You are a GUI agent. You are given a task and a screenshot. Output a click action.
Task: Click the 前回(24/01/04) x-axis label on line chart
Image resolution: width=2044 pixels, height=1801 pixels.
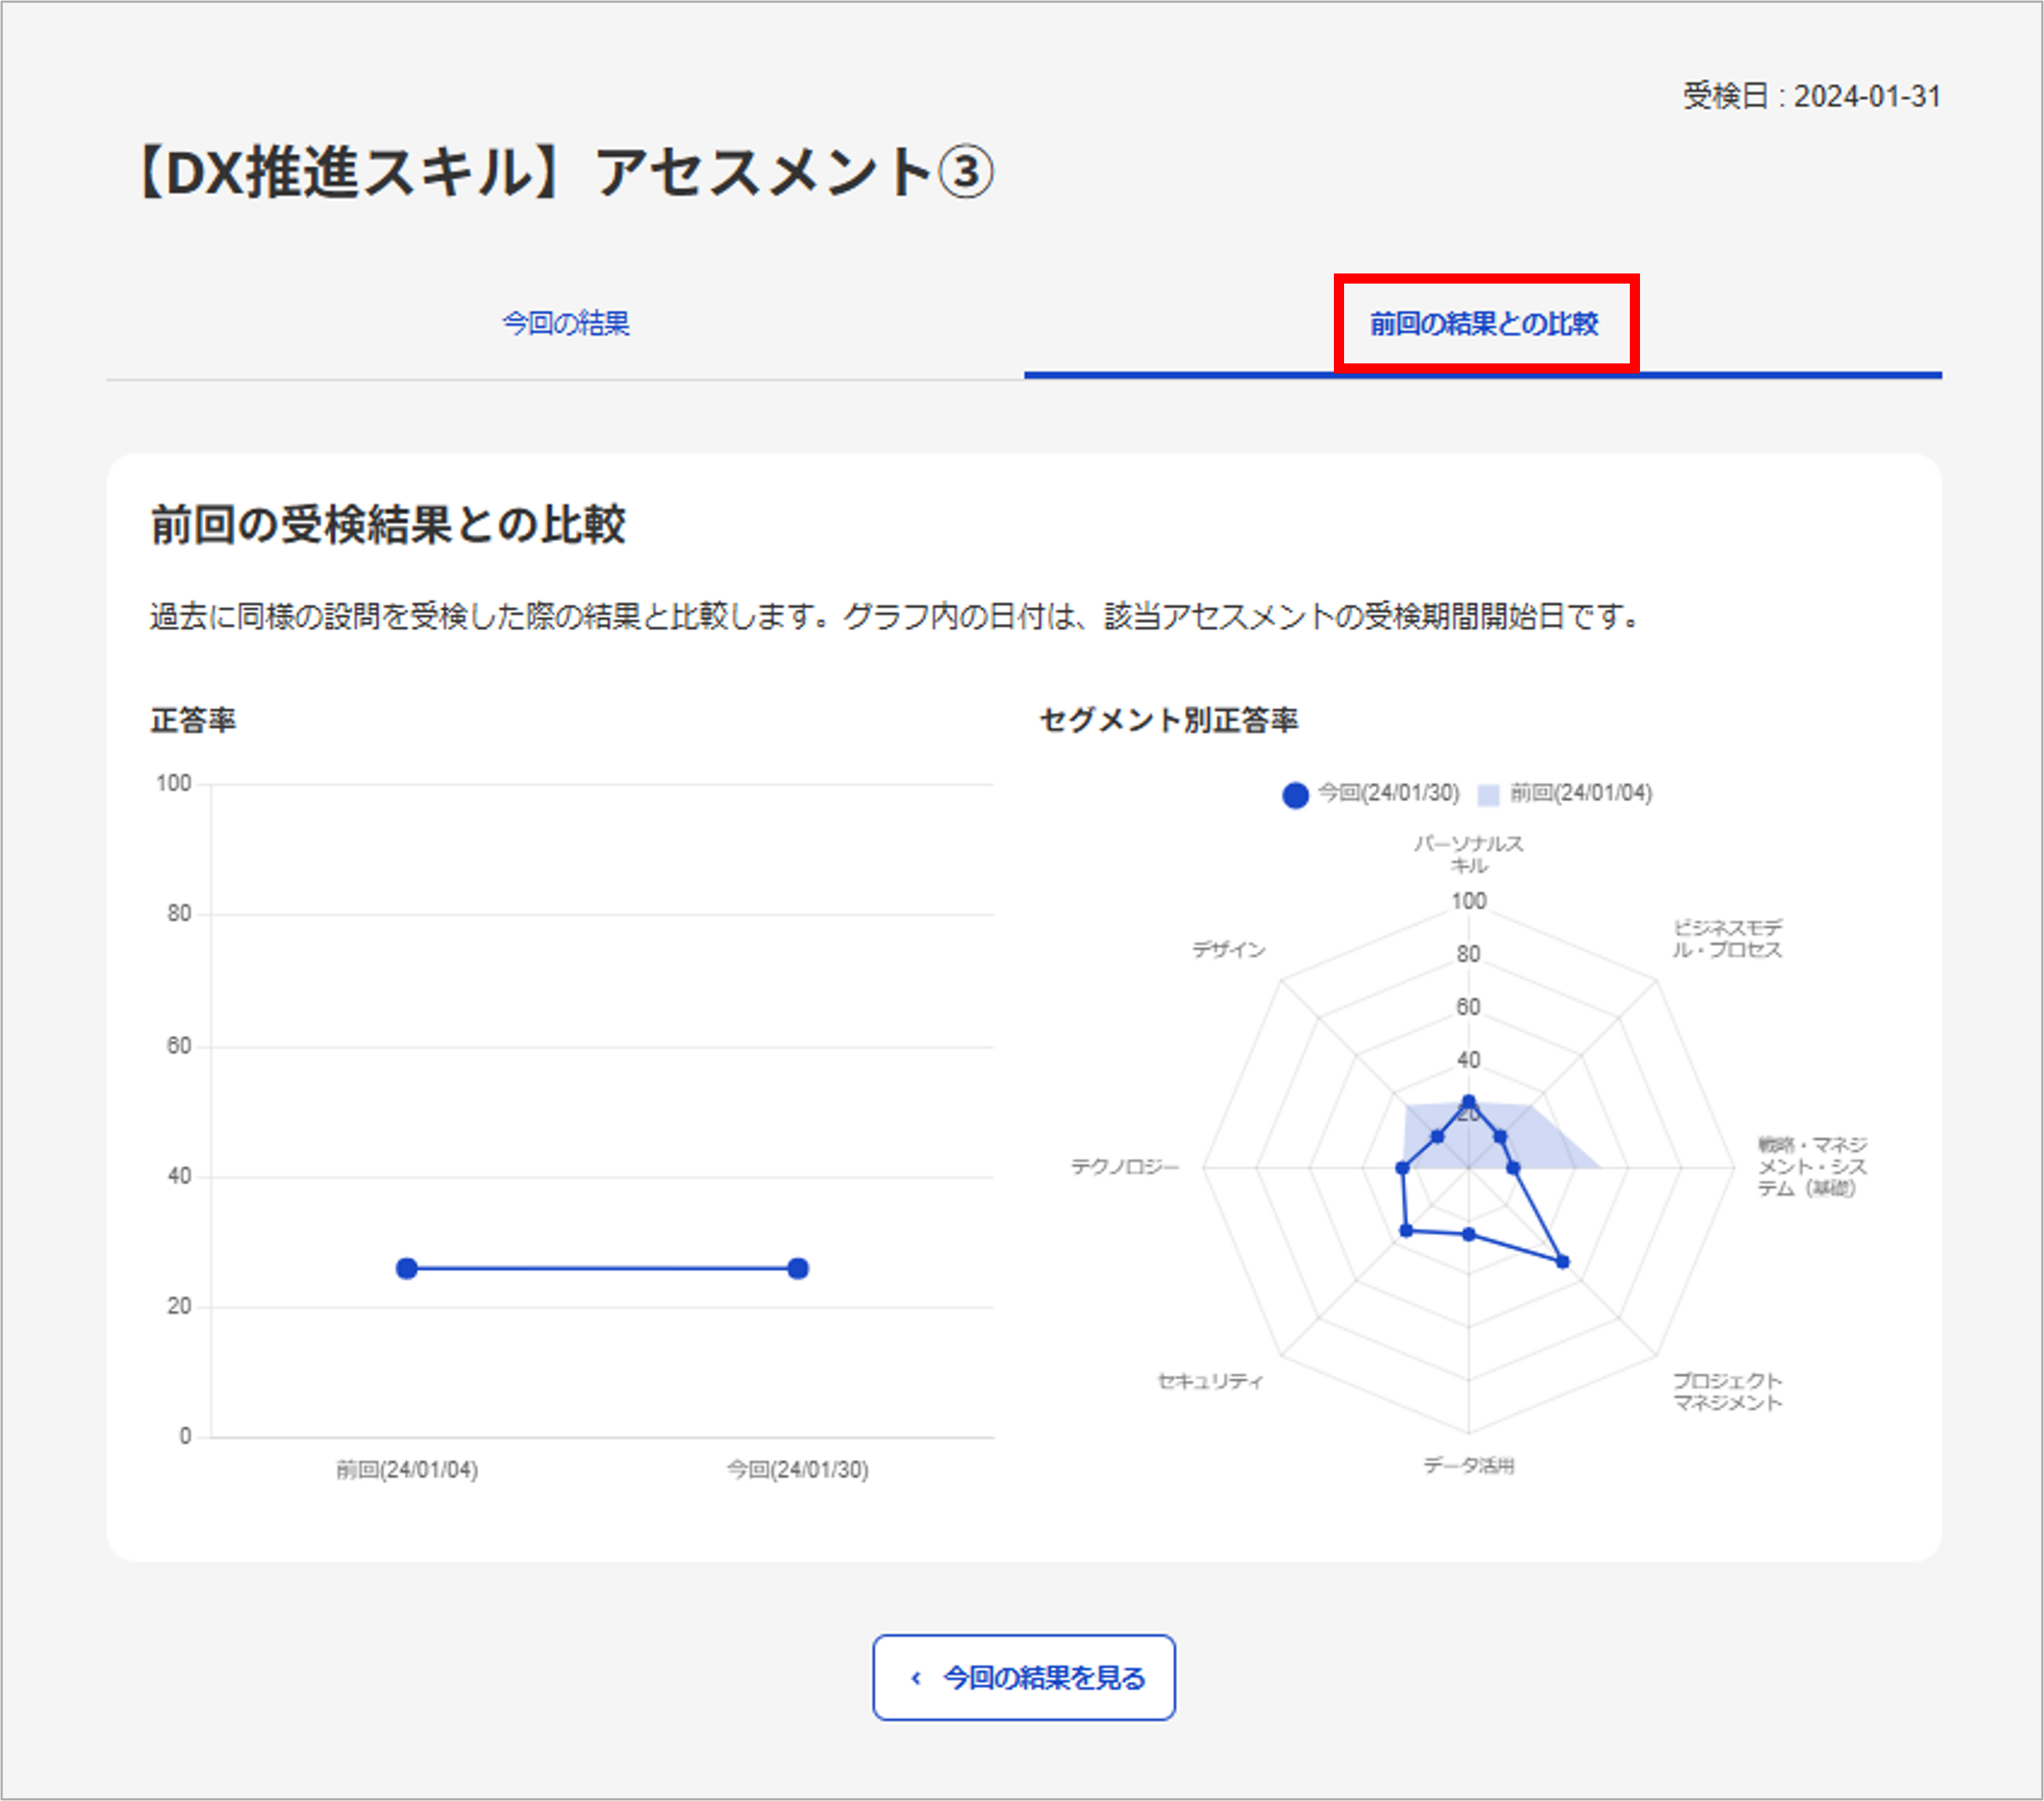click(407, 1469)
